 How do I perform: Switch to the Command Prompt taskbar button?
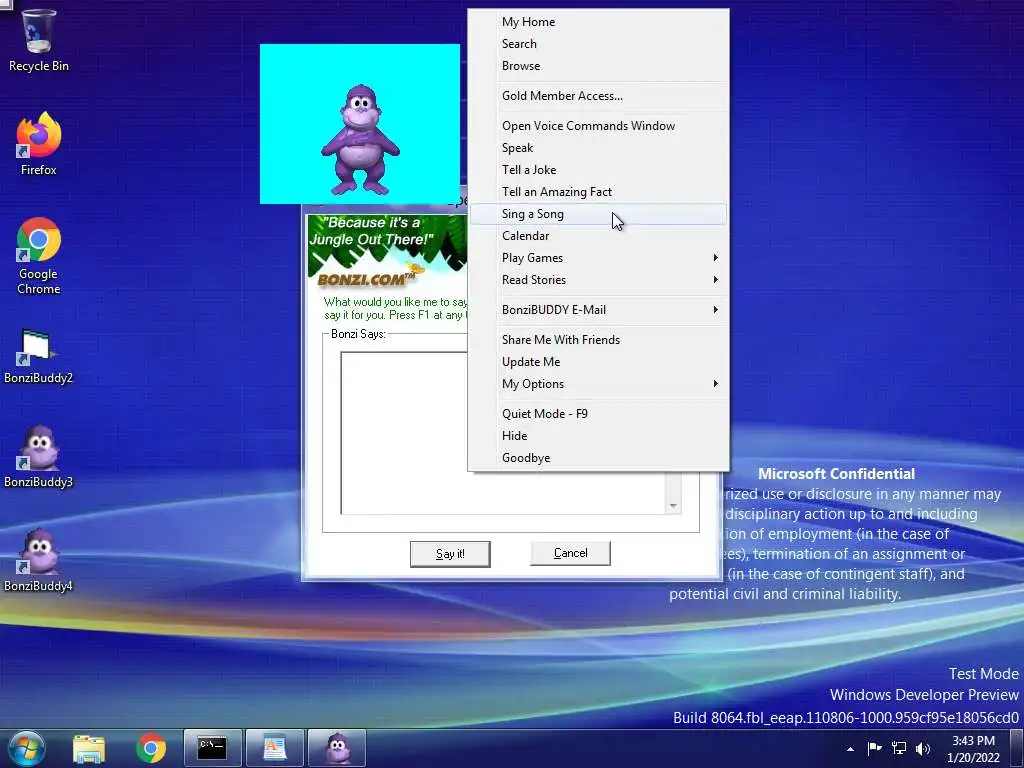click(212, 748)
